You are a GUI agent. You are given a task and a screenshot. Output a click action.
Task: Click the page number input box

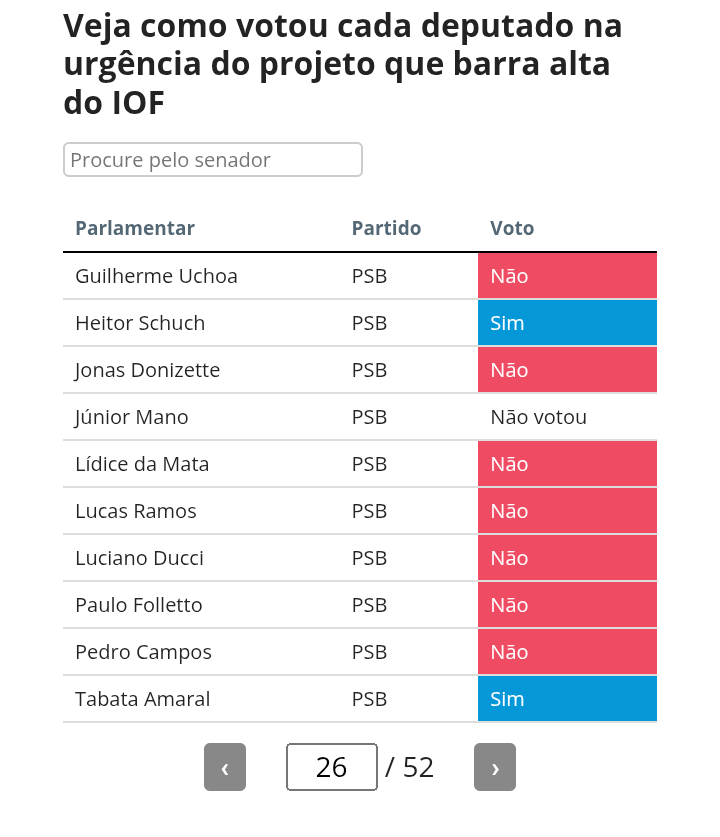tap(332, 767)
